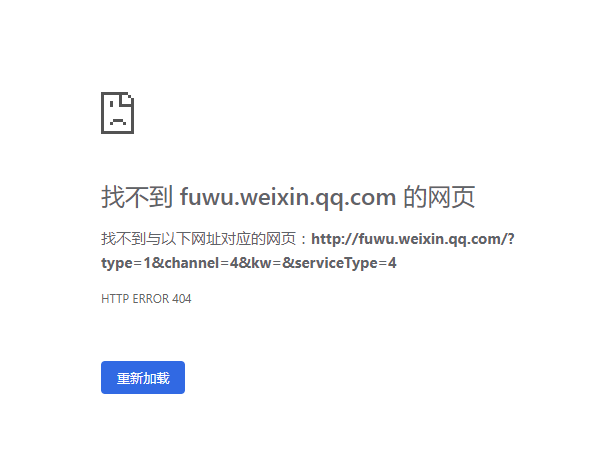This screenshot has width=599, height=469.
Task: Click the channel=4 URL parameter
Action: coord(201,263)
